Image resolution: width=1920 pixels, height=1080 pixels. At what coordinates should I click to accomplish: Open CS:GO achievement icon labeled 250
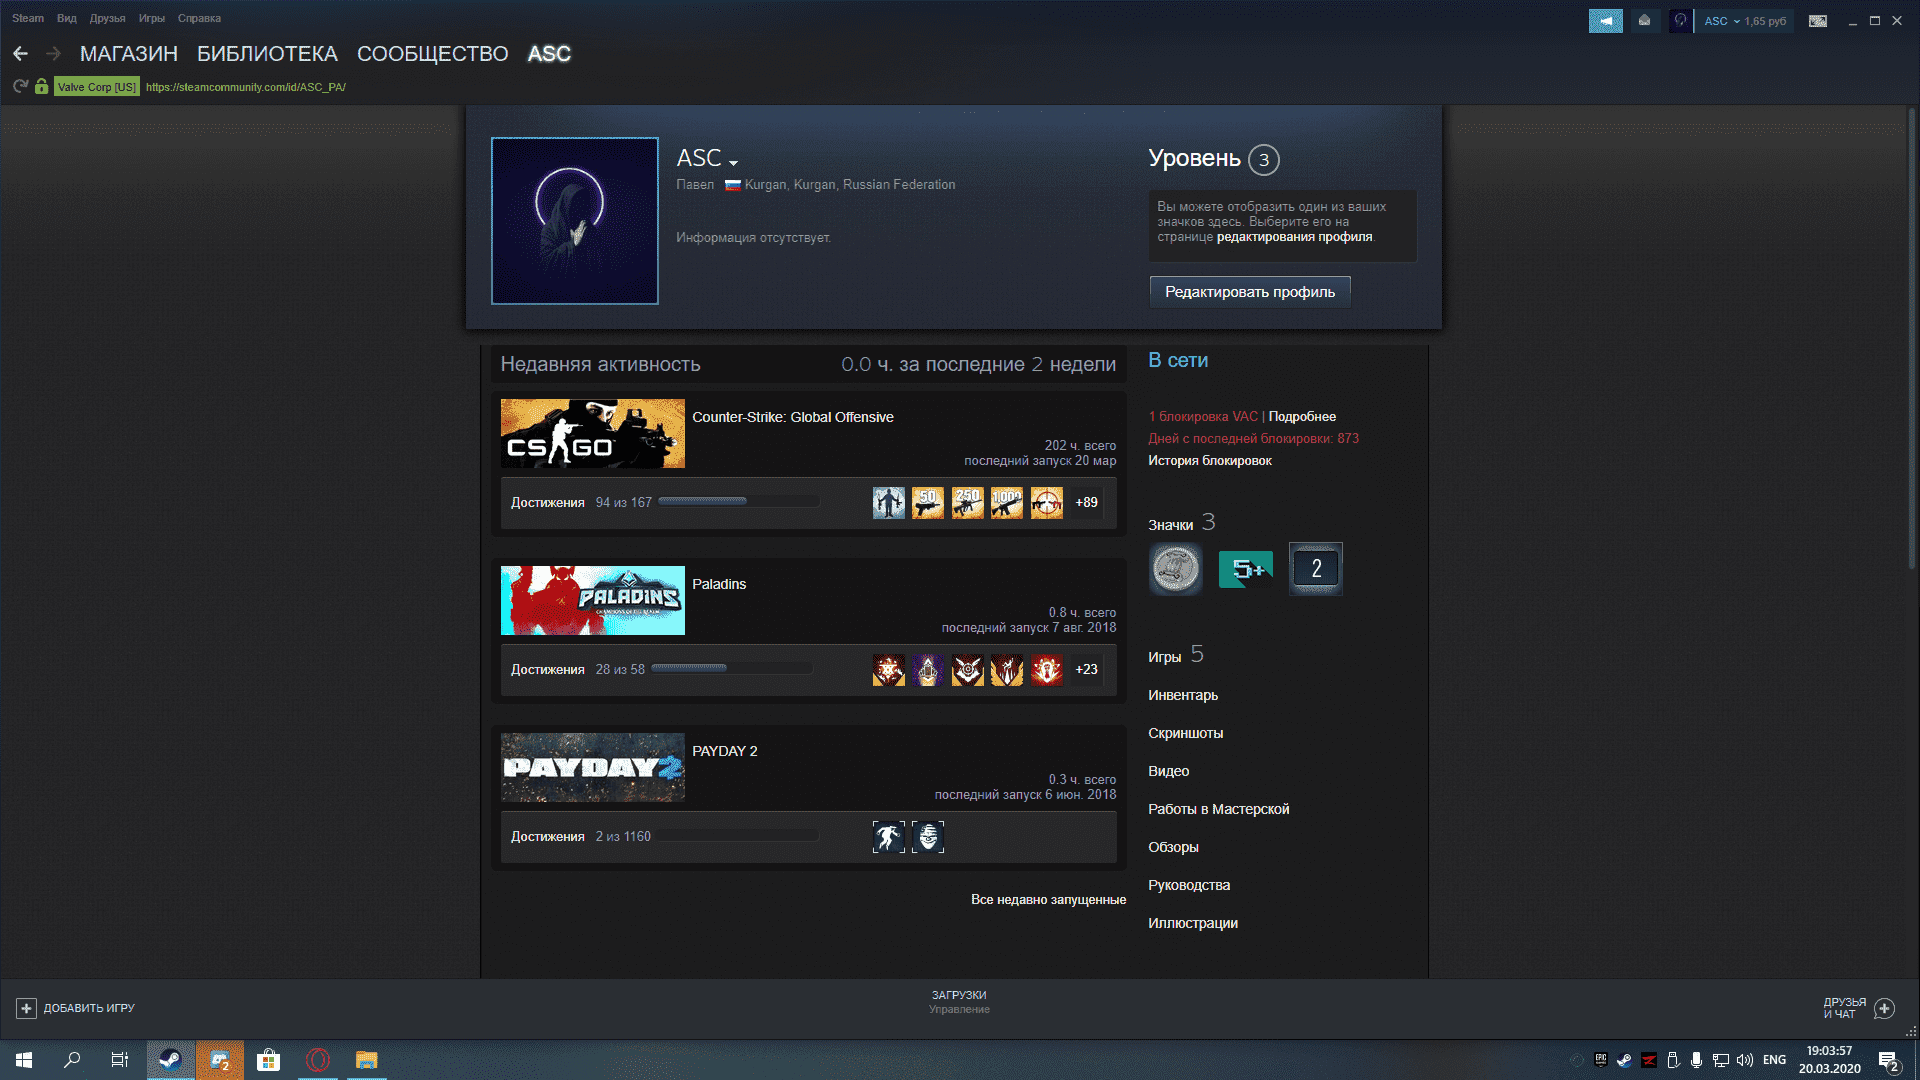point(967,503)
